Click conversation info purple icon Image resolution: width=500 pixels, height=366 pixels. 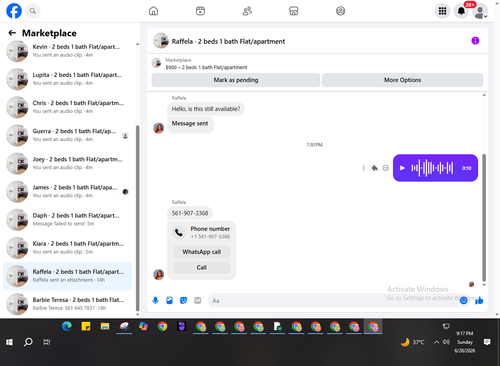tap(475, 41)
